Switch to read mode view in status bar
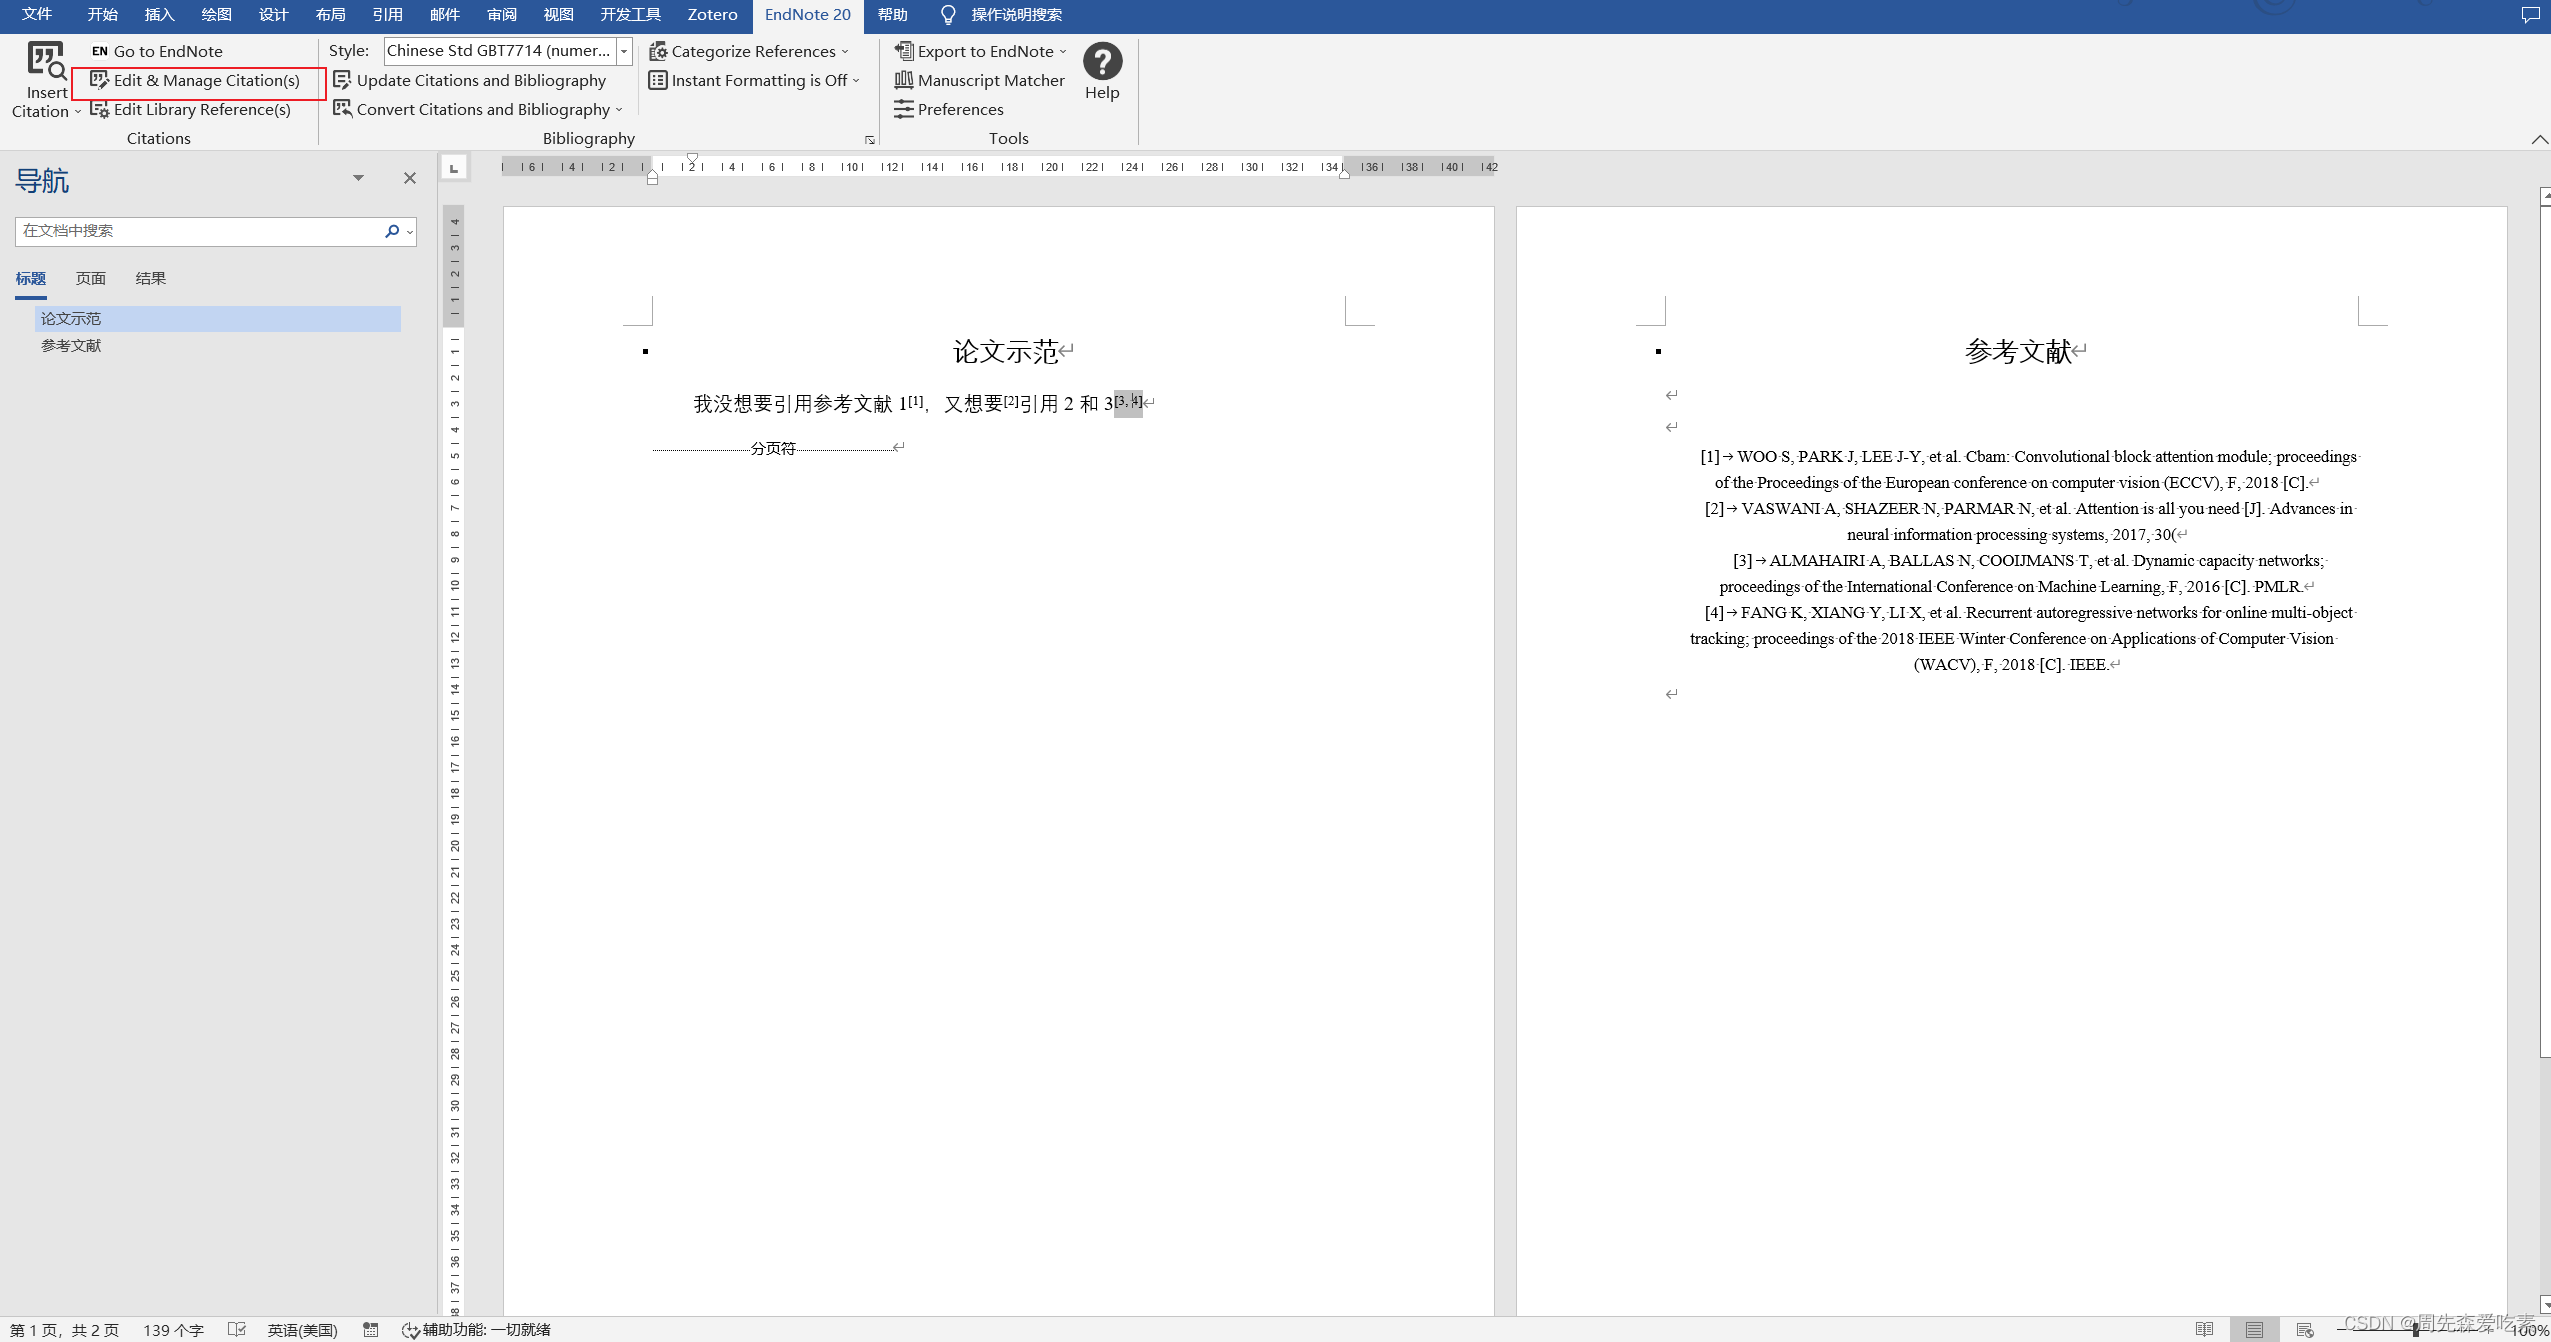 (x=2204, y=1329)
